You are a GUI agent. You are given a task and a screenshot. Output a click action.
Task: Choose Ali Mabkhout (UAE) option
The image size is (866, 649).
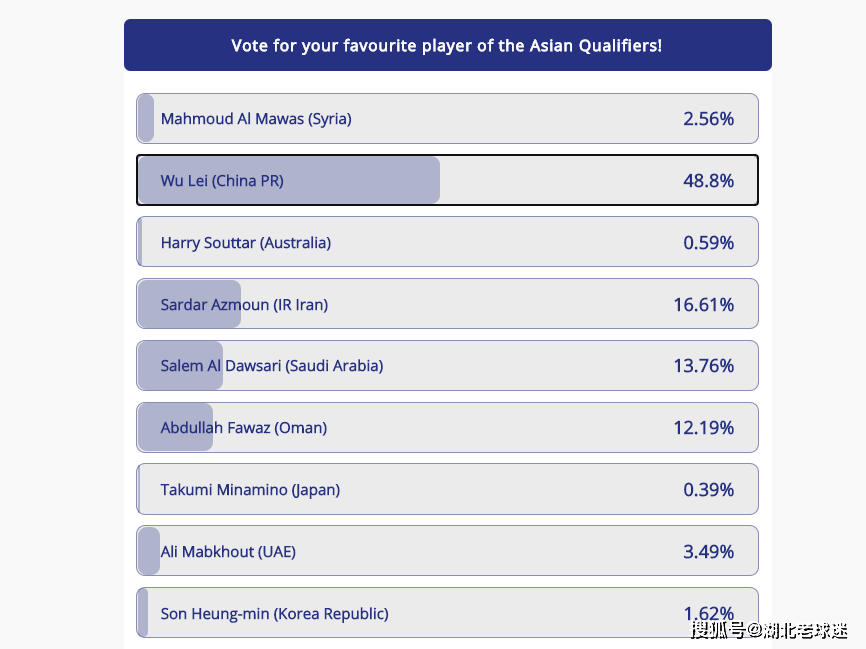pos(447,551)
